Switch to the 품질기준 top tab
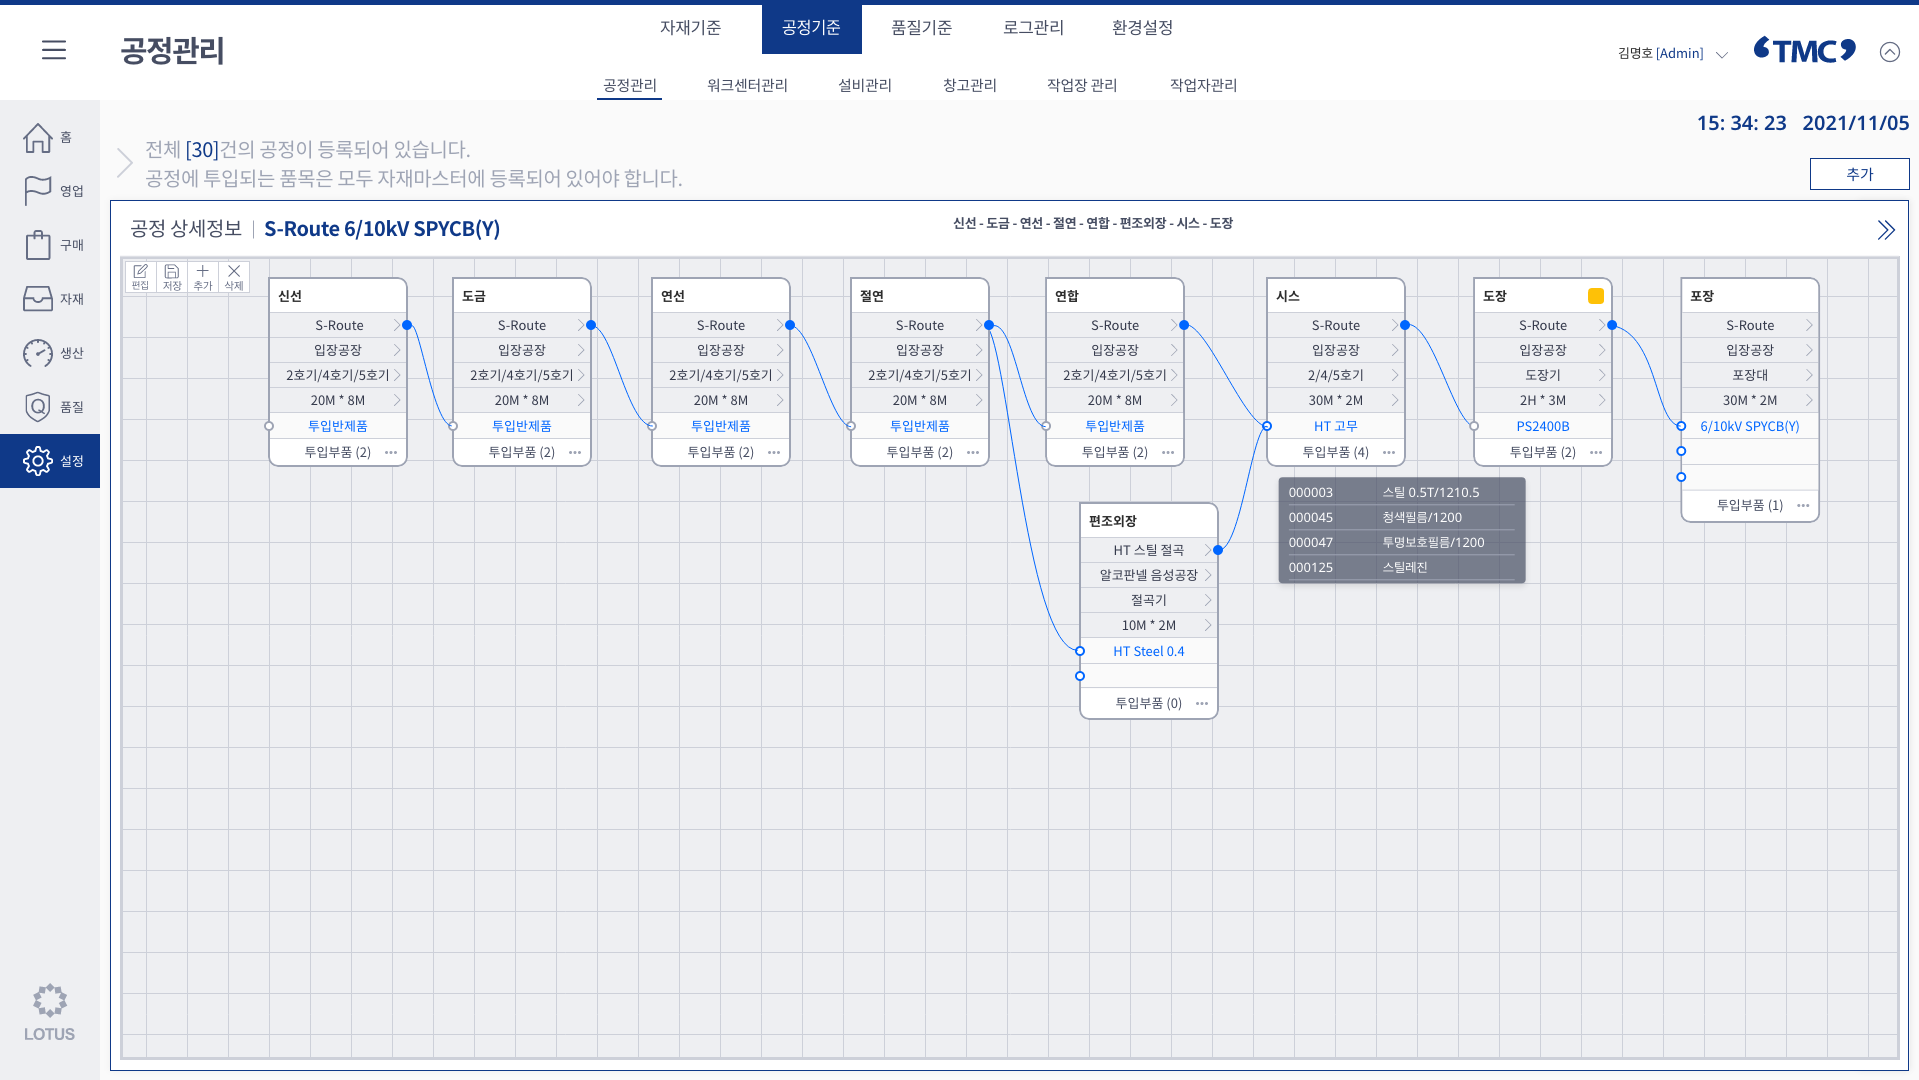The width and height of the screenshot is (1919, 1080). click(x=921, y=28)
